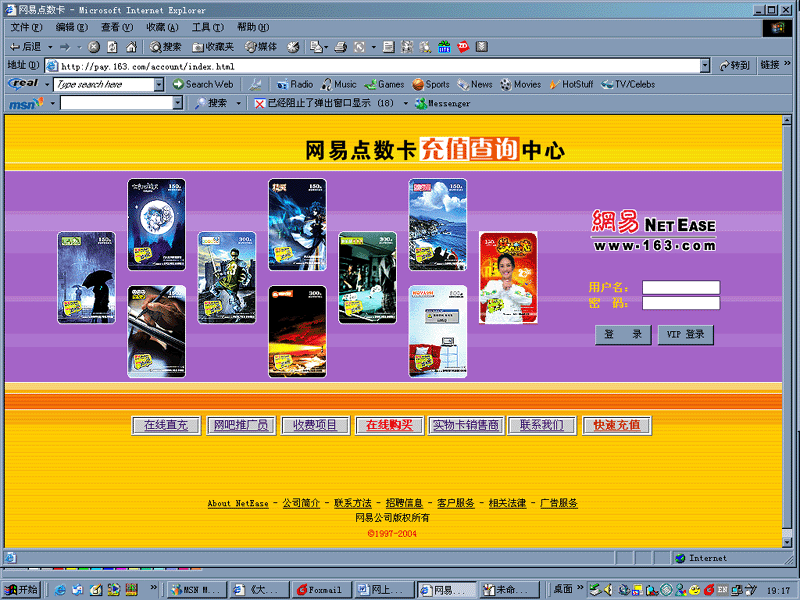
Task: Open the Media (媒体) toolbar button
Action: (261, 47)
